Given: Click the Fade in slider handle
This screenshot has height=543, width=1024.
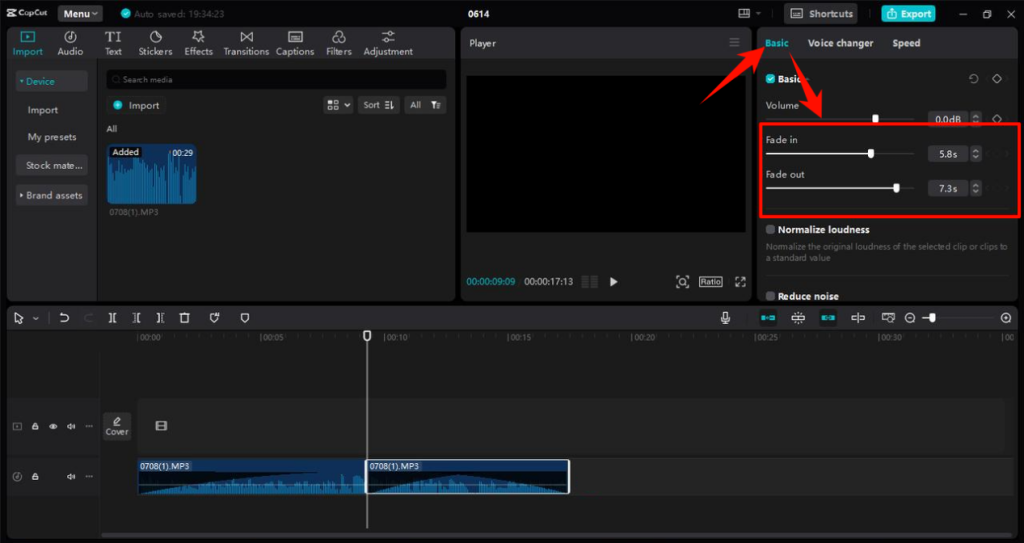Looking at the screenshot, I should click(871, 154).
